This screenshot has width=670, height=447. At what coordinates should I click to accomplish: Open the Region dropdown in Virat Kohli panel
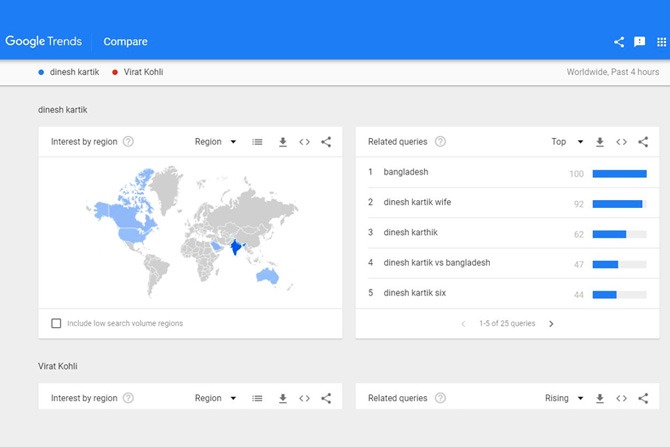tap(215, 398)
